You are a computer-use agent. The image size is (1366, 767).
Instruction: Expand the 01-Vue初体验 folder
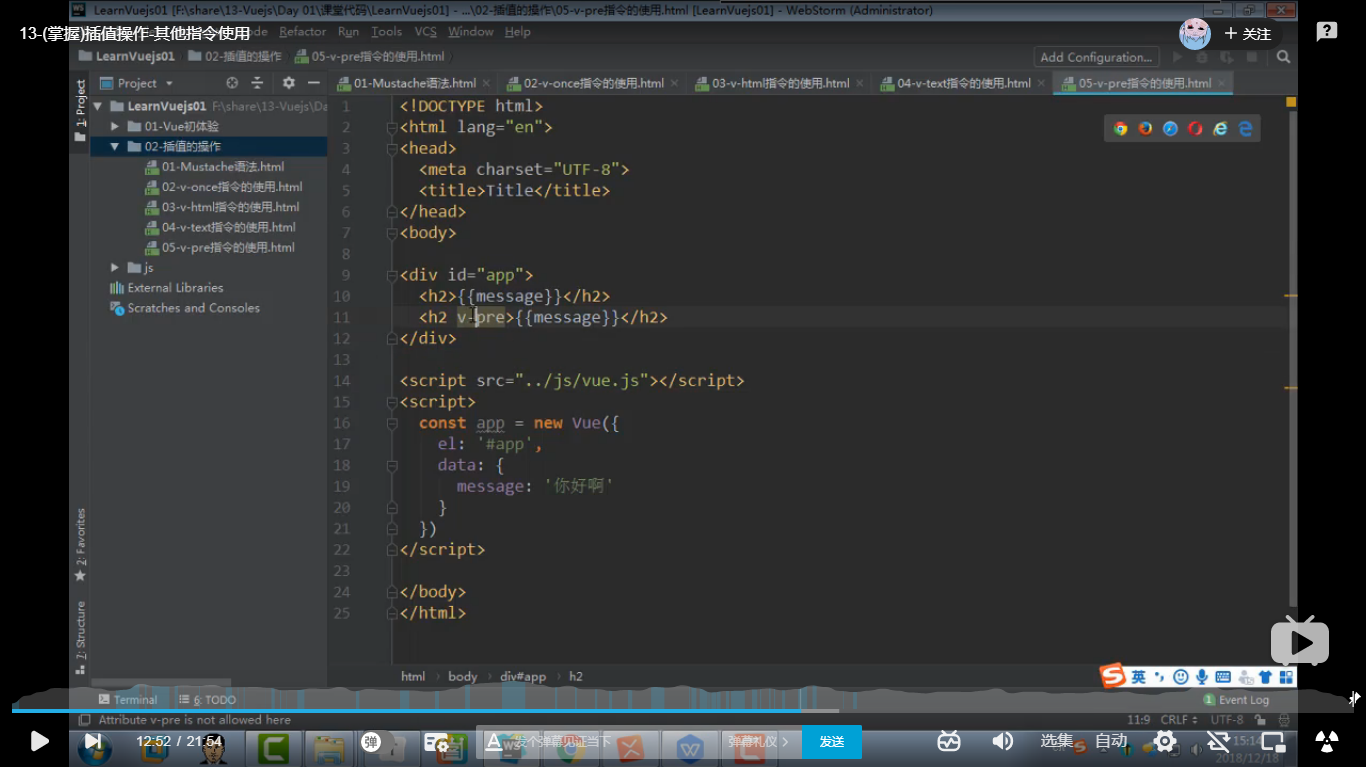115,126
